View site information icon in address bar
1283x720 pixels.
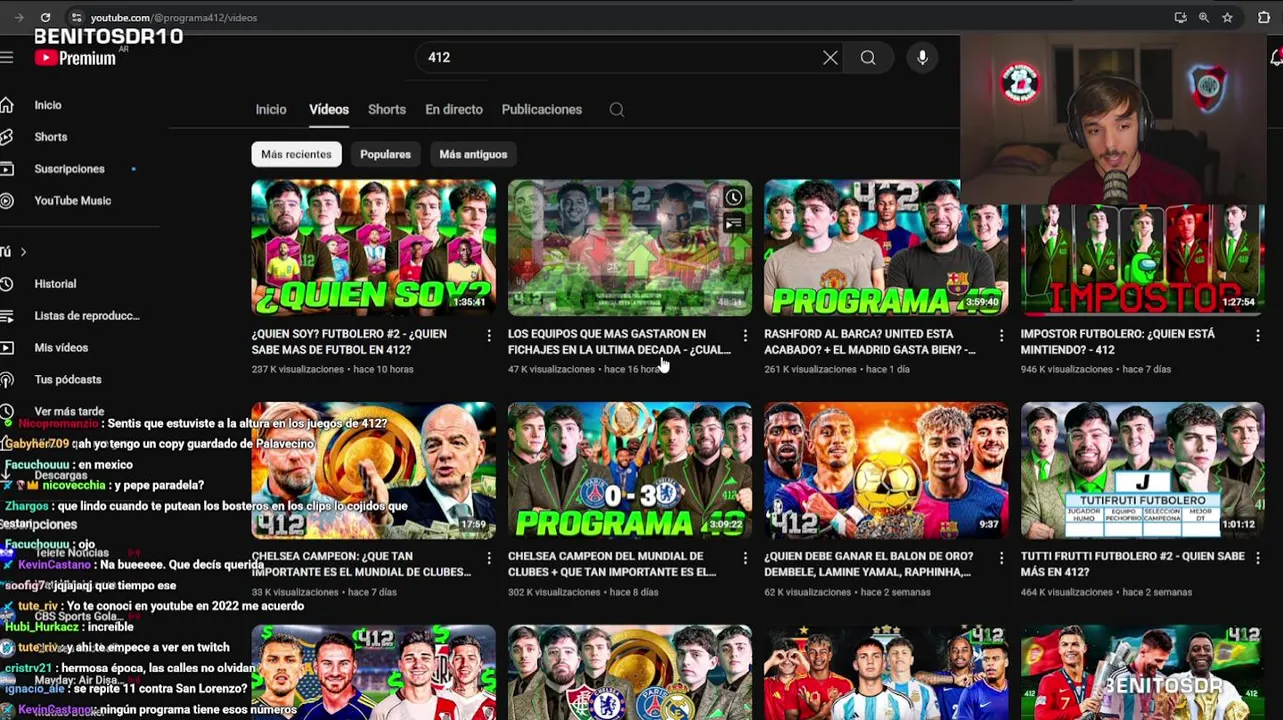(x=76, y=17)
